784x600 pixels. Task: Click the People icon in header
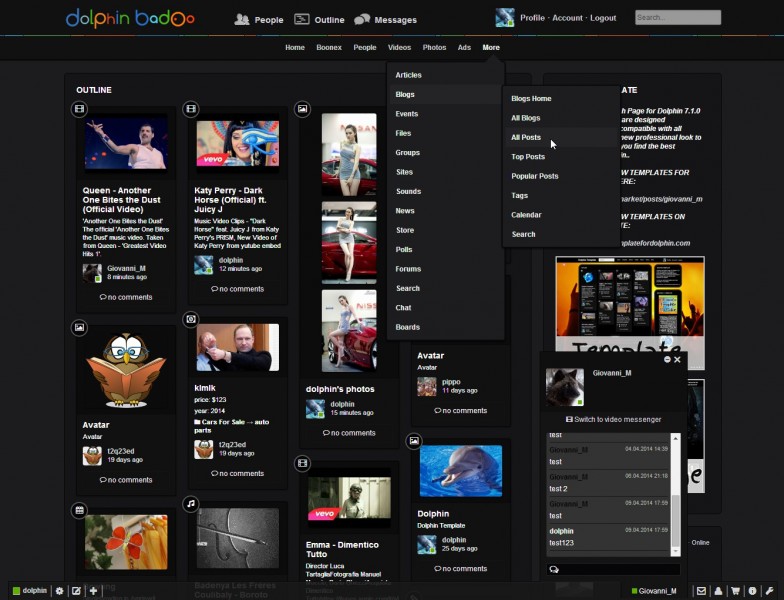(x=242, y=20)
